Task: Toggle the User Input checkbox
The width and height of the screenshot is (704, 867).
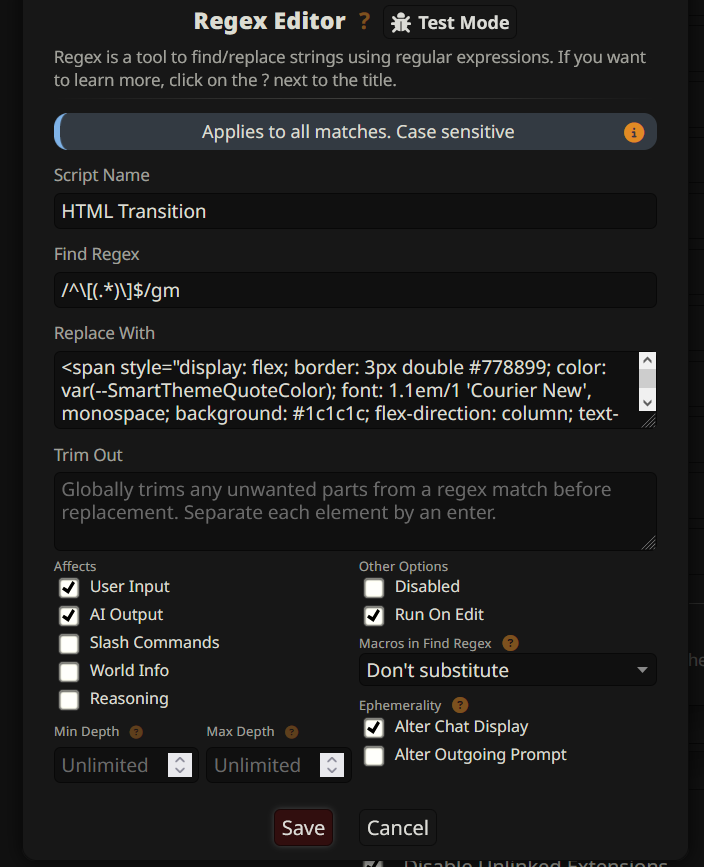Action: click(x=69, y=587)
